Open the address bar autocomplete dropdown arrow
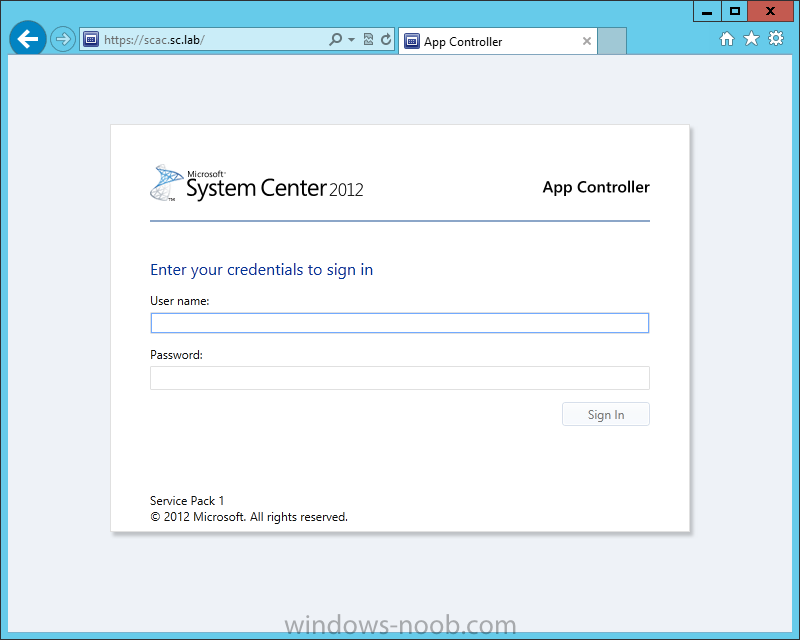Image resolution: width=800 pixels, height=640 pixels. (x=352, y=39)
